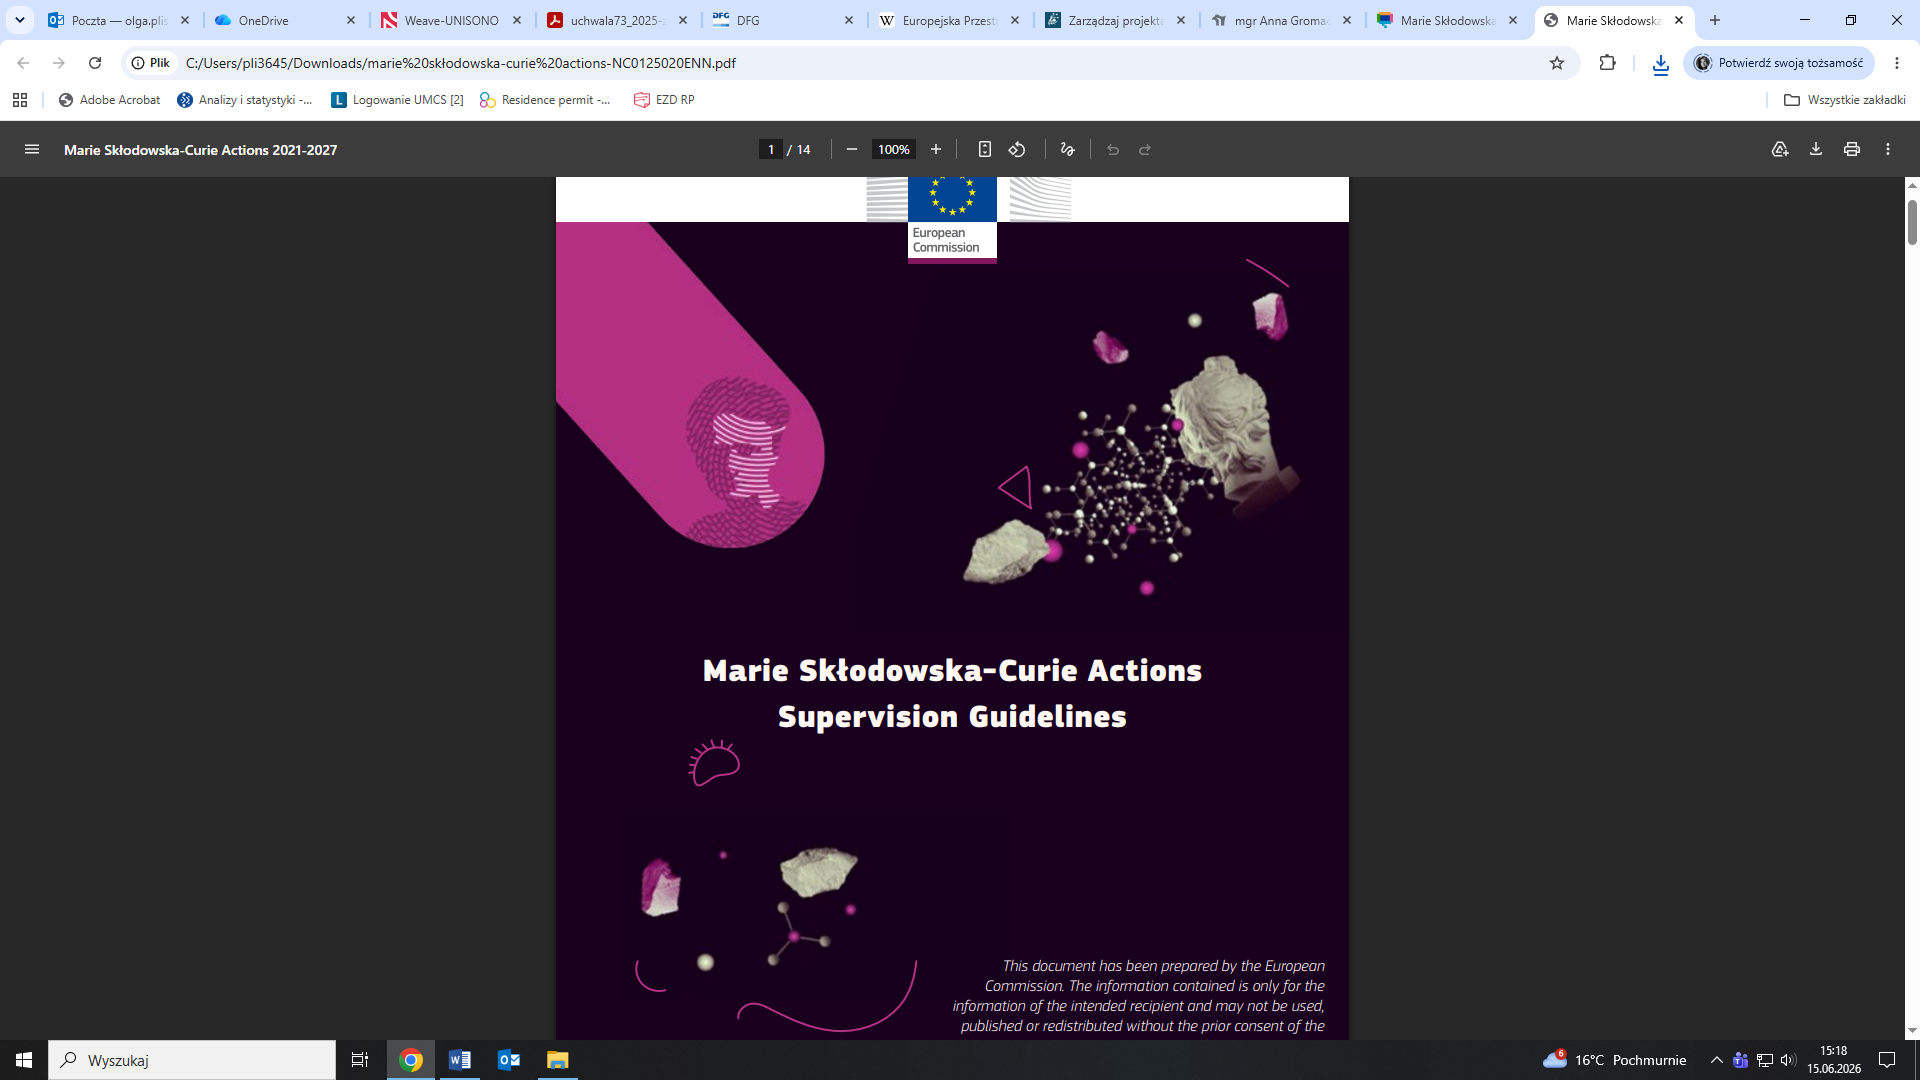
Task: Click Potwierdź swoją tożsamość button
Action: click(1779, 63)
